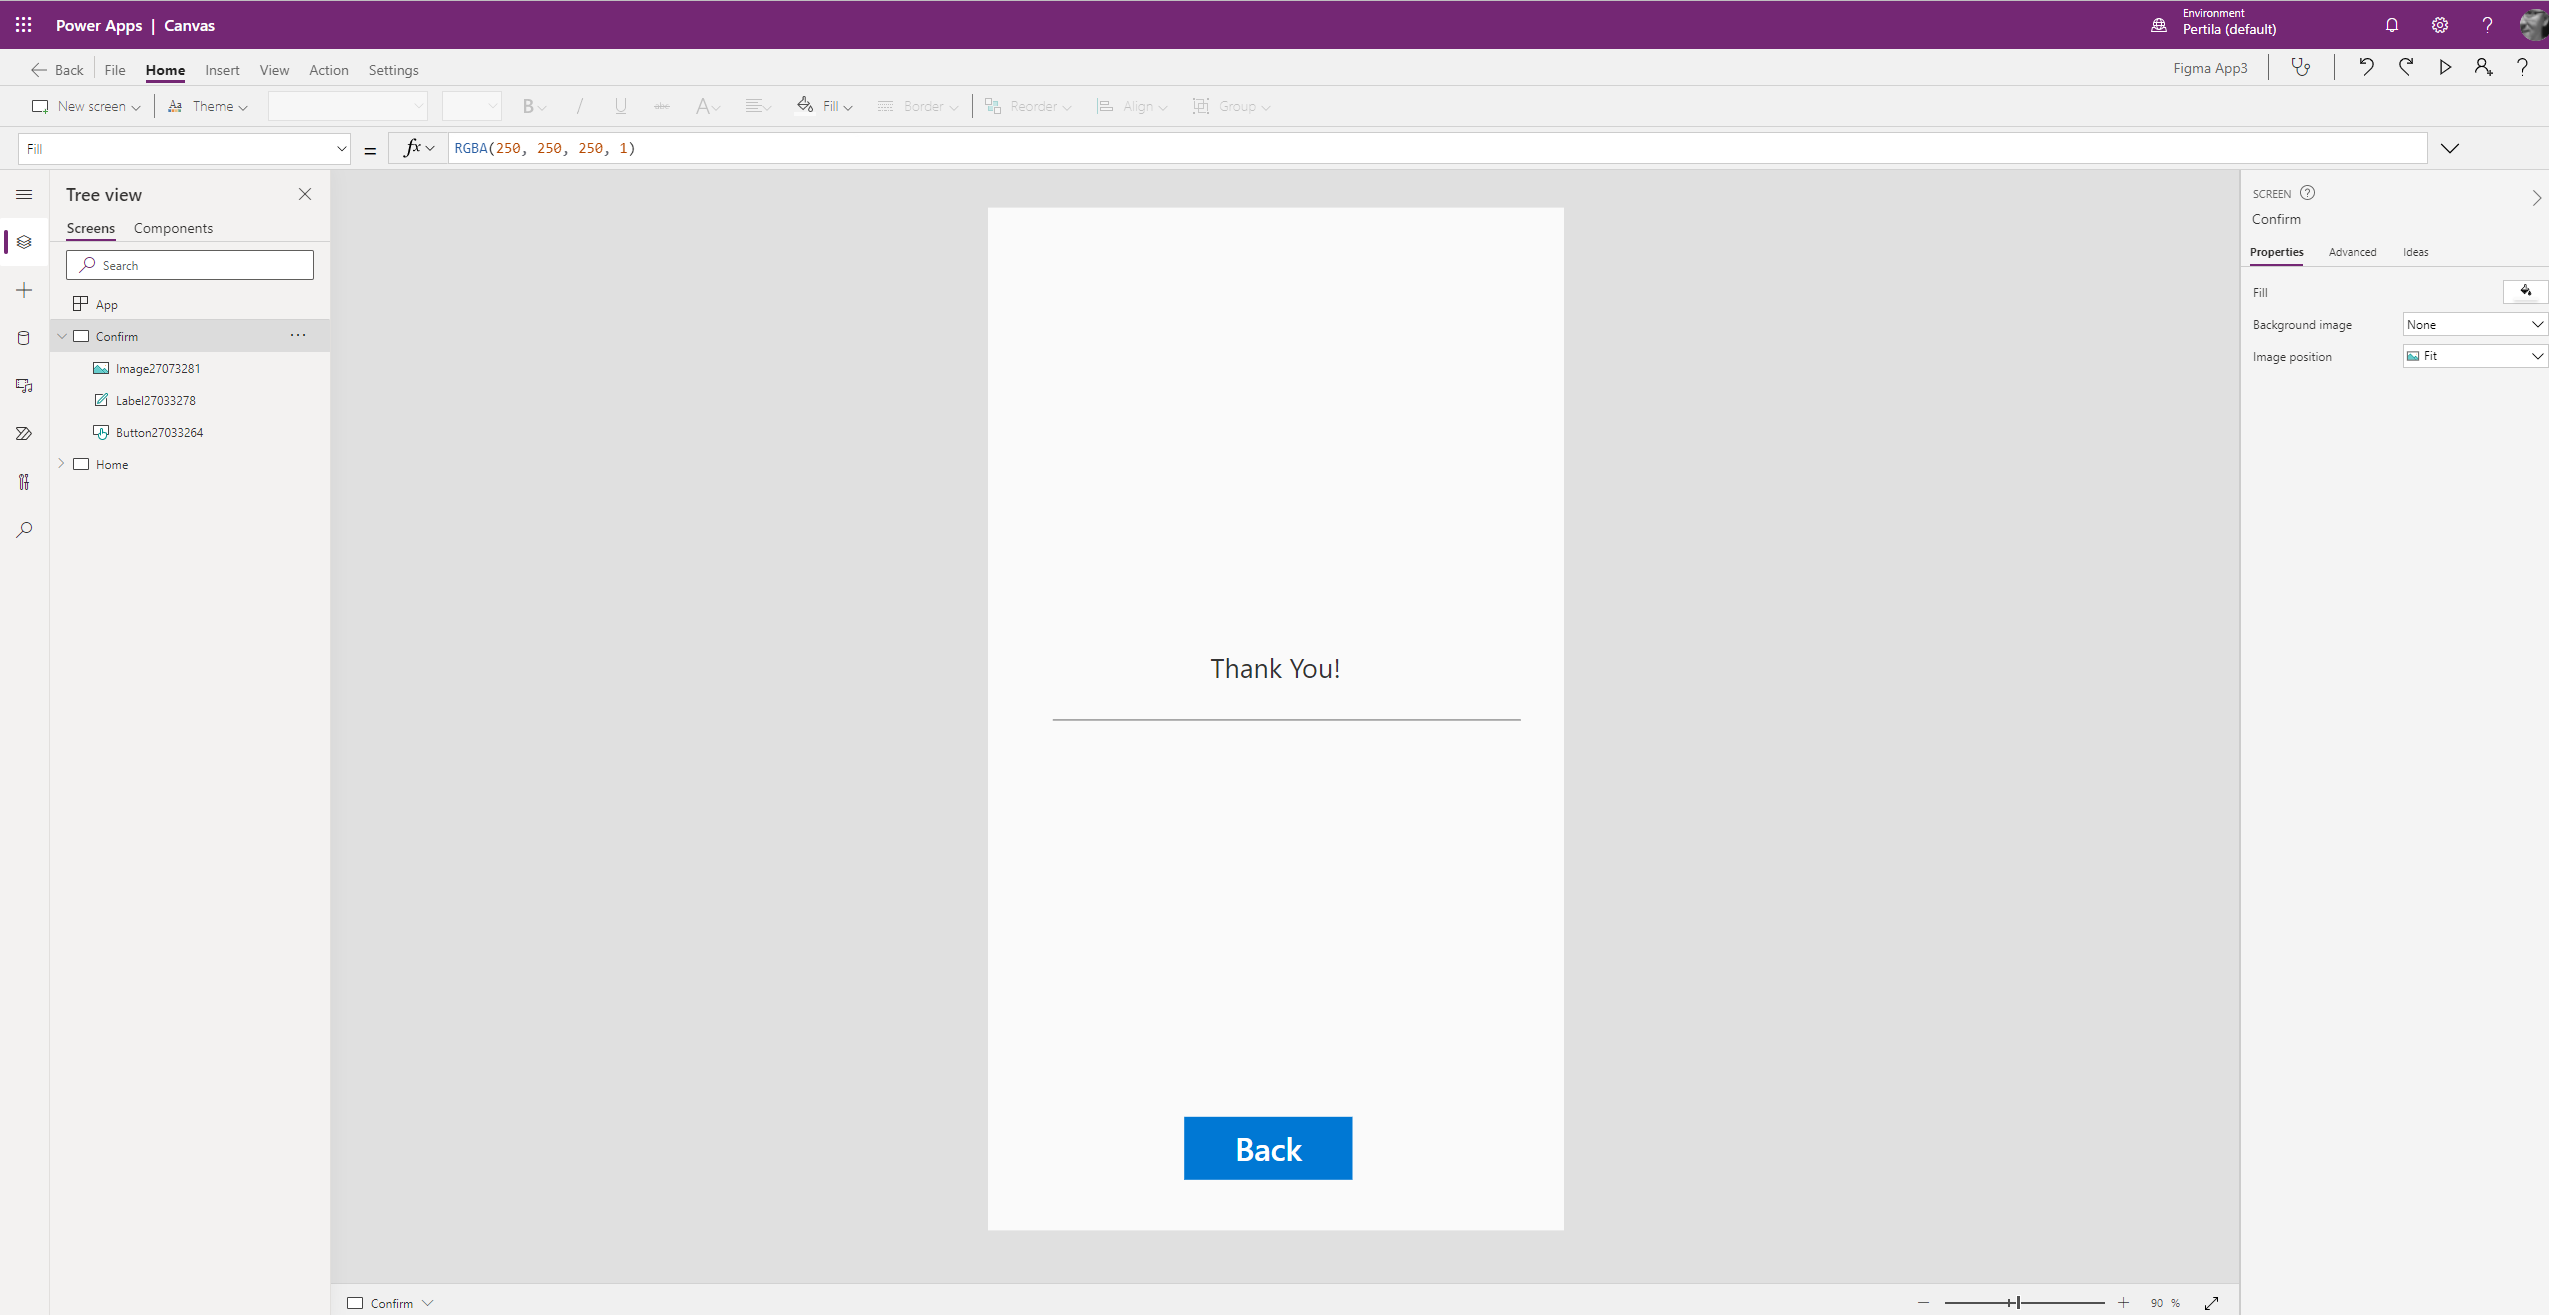
Task: Open the Fill property selector dropdown
Action: [x=184, y=149]
